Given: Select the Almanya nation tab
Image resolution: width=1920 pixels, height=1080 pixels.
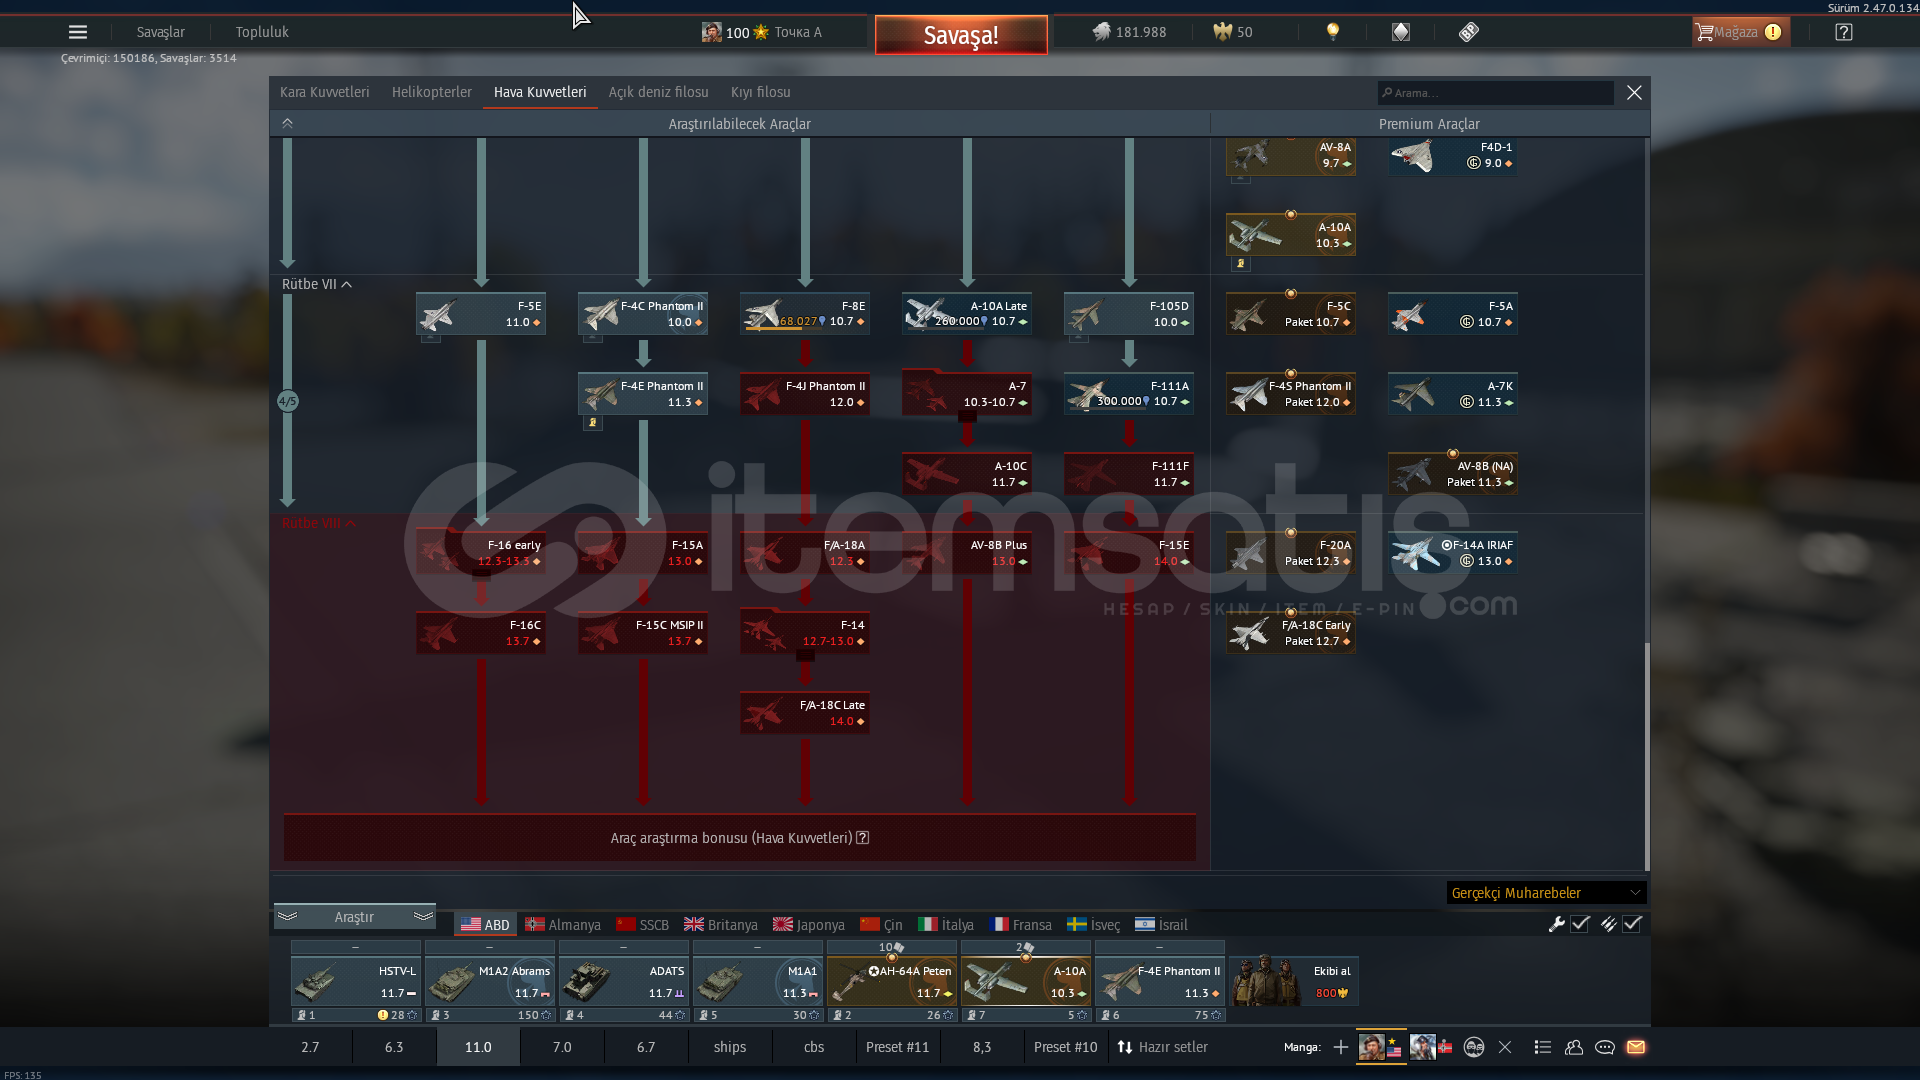Looking at the screenshot, I should tap(563, 925).
